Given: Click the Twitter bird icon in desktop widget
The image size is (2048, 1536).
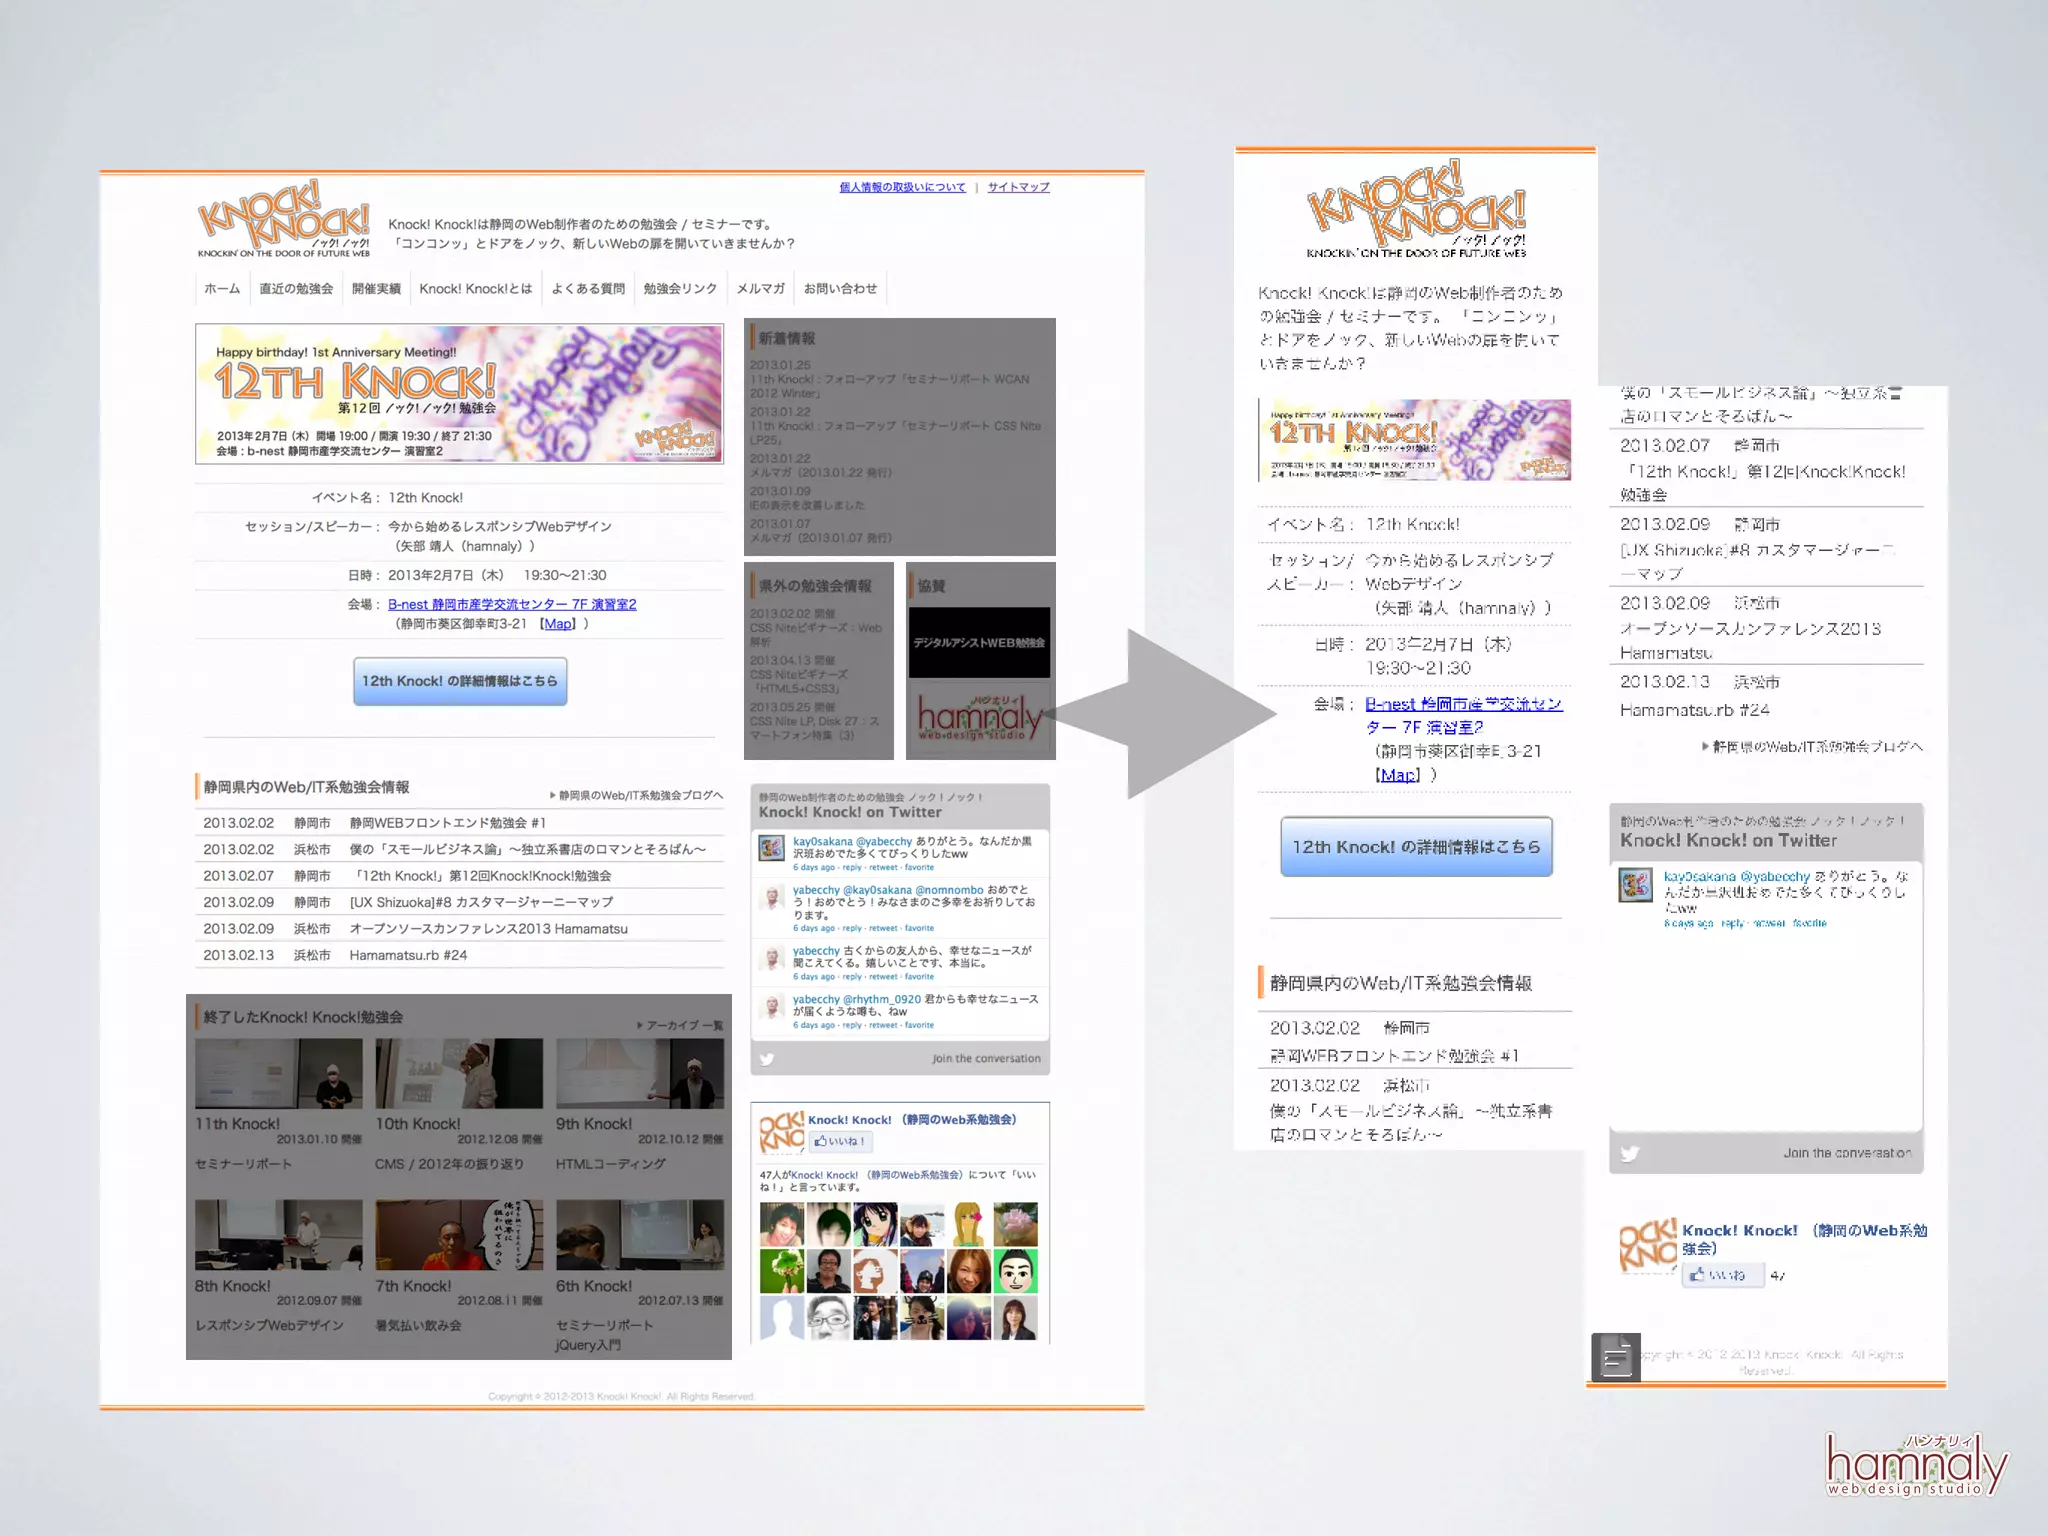Looking at the screenshot, I should [767, 1059].
